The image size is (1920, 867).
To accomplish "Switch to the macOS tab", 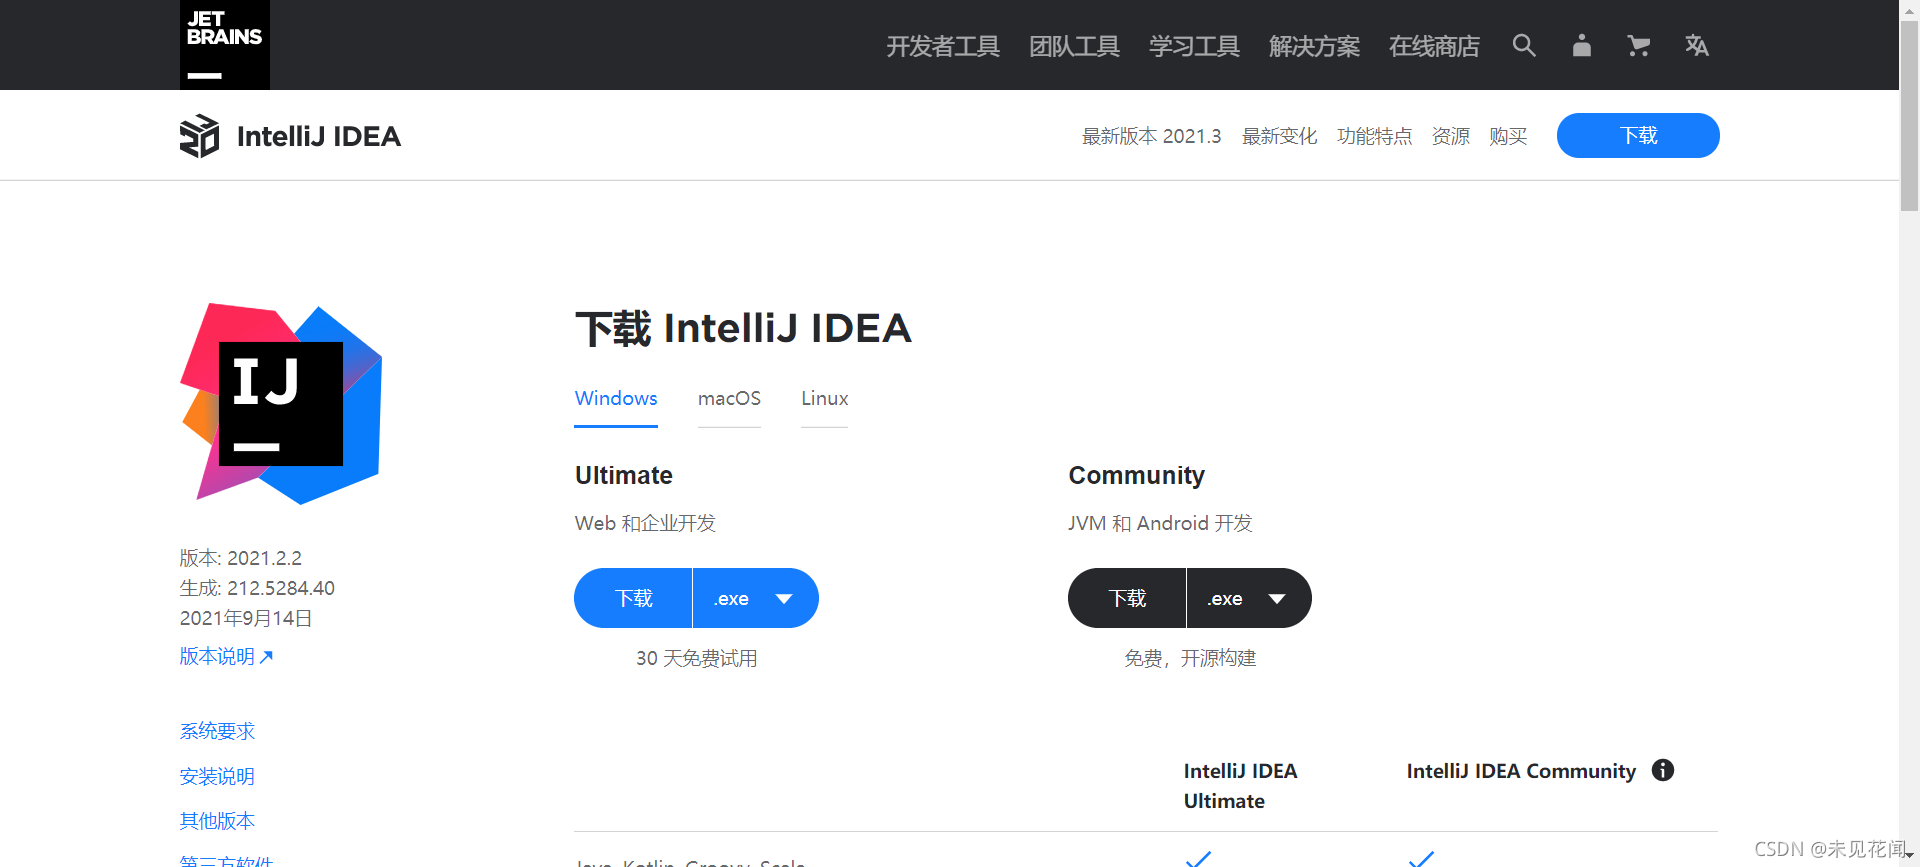I will click(729, 399).
